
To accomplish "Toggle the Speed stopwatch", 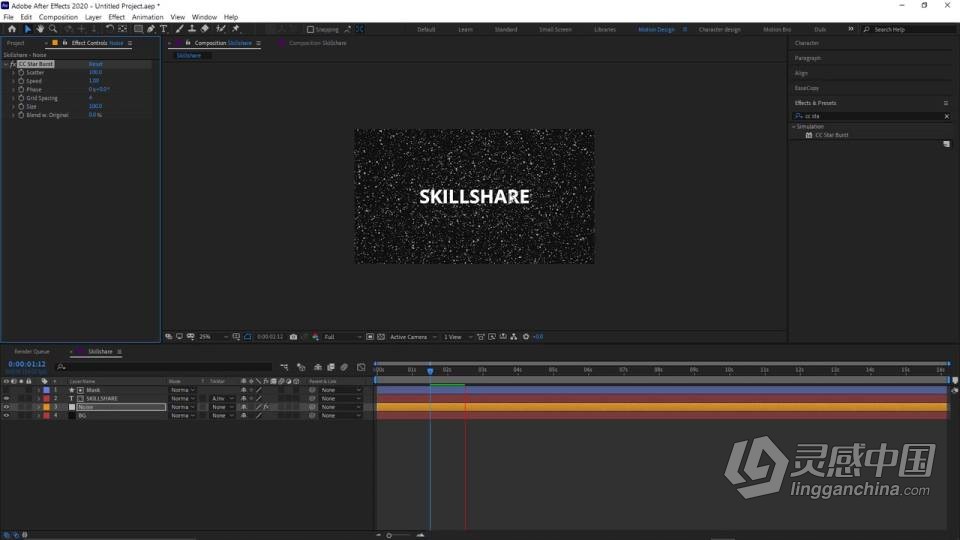I will click(x=21, y=81).
